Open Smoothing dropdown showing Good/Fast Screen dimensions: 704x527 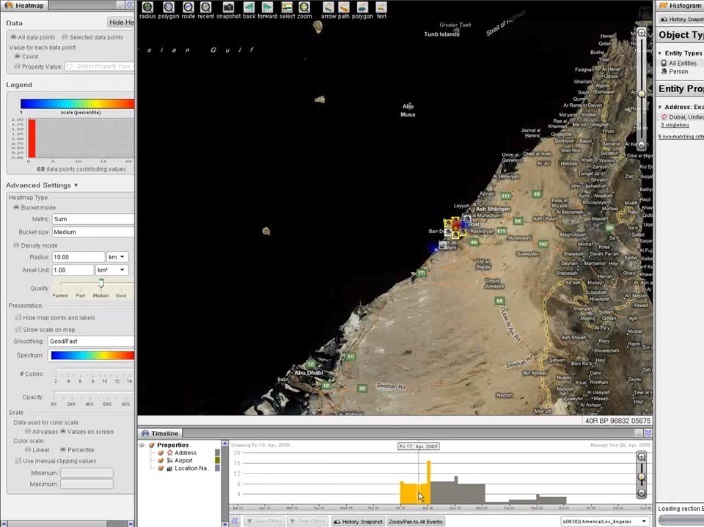coord(91,341)
